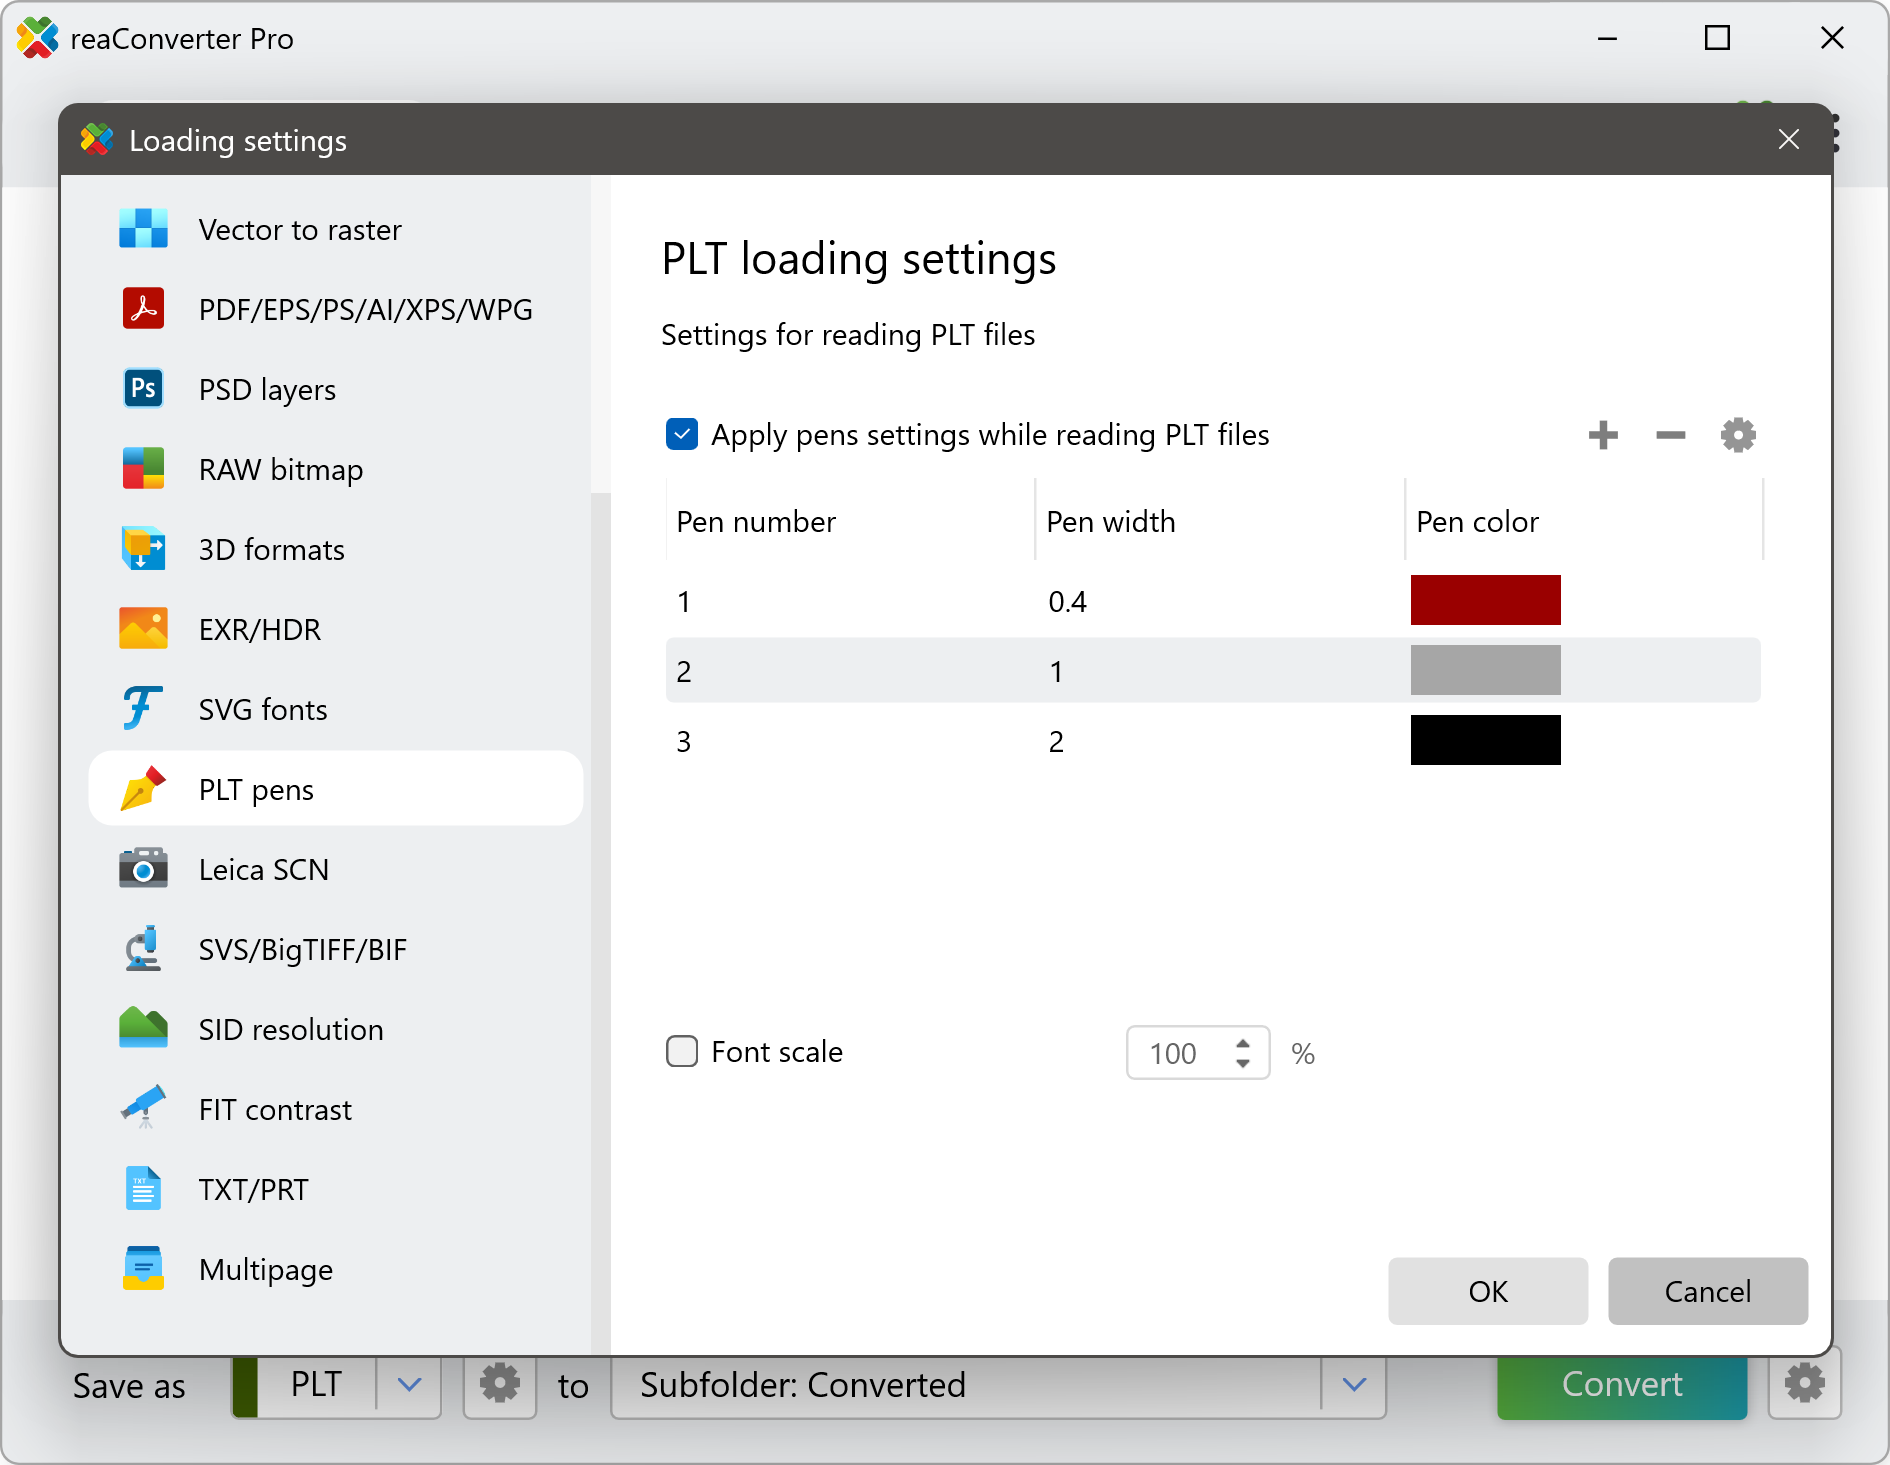Click the minus icon to remove pen
Screen dimensions: 1890x1465
[x=1670, y=435]
